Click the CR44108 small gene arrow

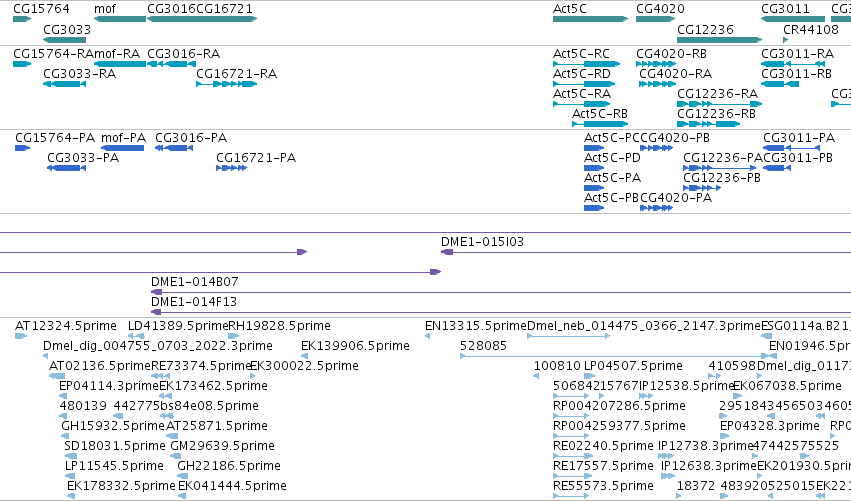[x=786, y=40]
